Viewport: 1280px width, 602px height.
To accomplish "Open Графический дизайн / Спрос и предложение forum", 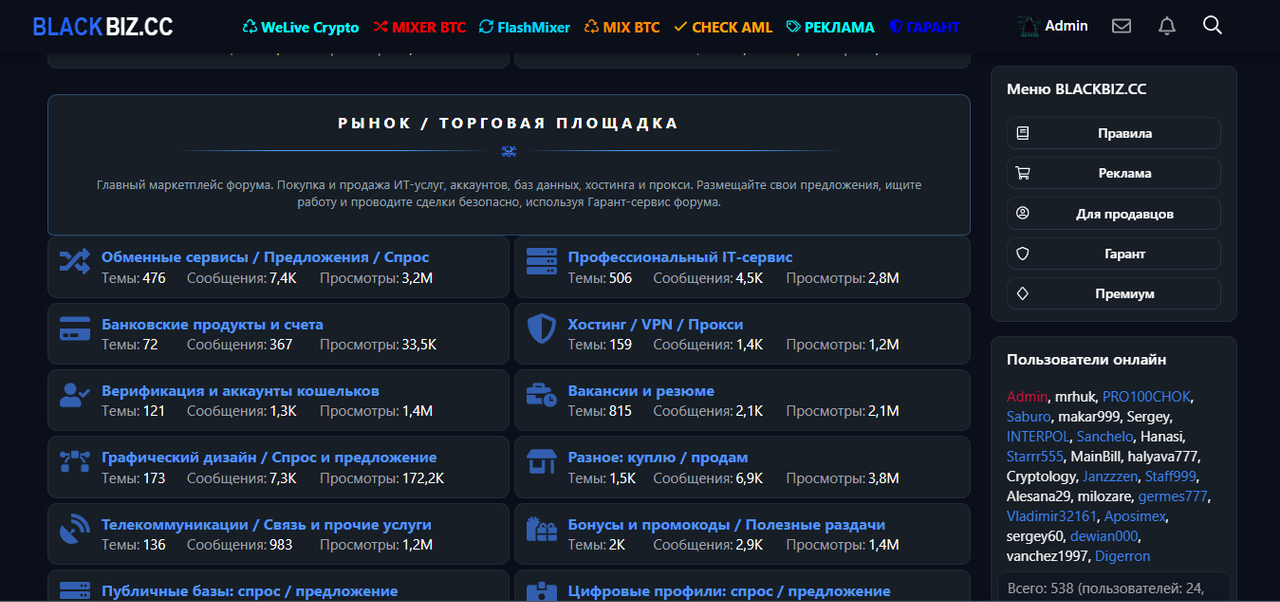I will pyautogui.click(x=269, y=457).
